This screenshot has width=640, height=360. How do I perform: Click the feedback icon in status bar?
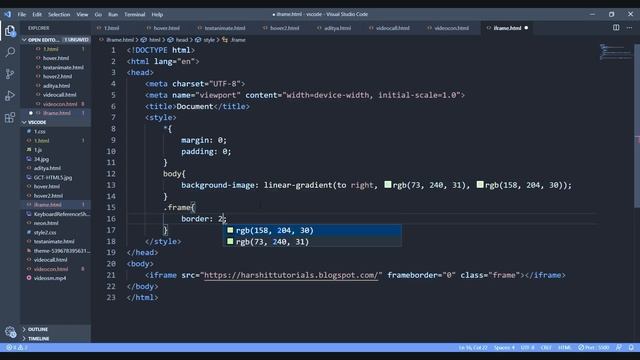pyautogui.click(x=619, y=348)
